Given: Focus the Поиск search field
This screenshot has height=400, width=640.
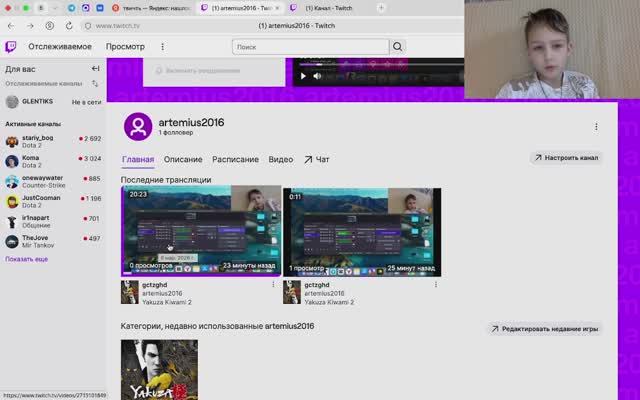Looking at the screenshot, I should click(x=311, y=47).
